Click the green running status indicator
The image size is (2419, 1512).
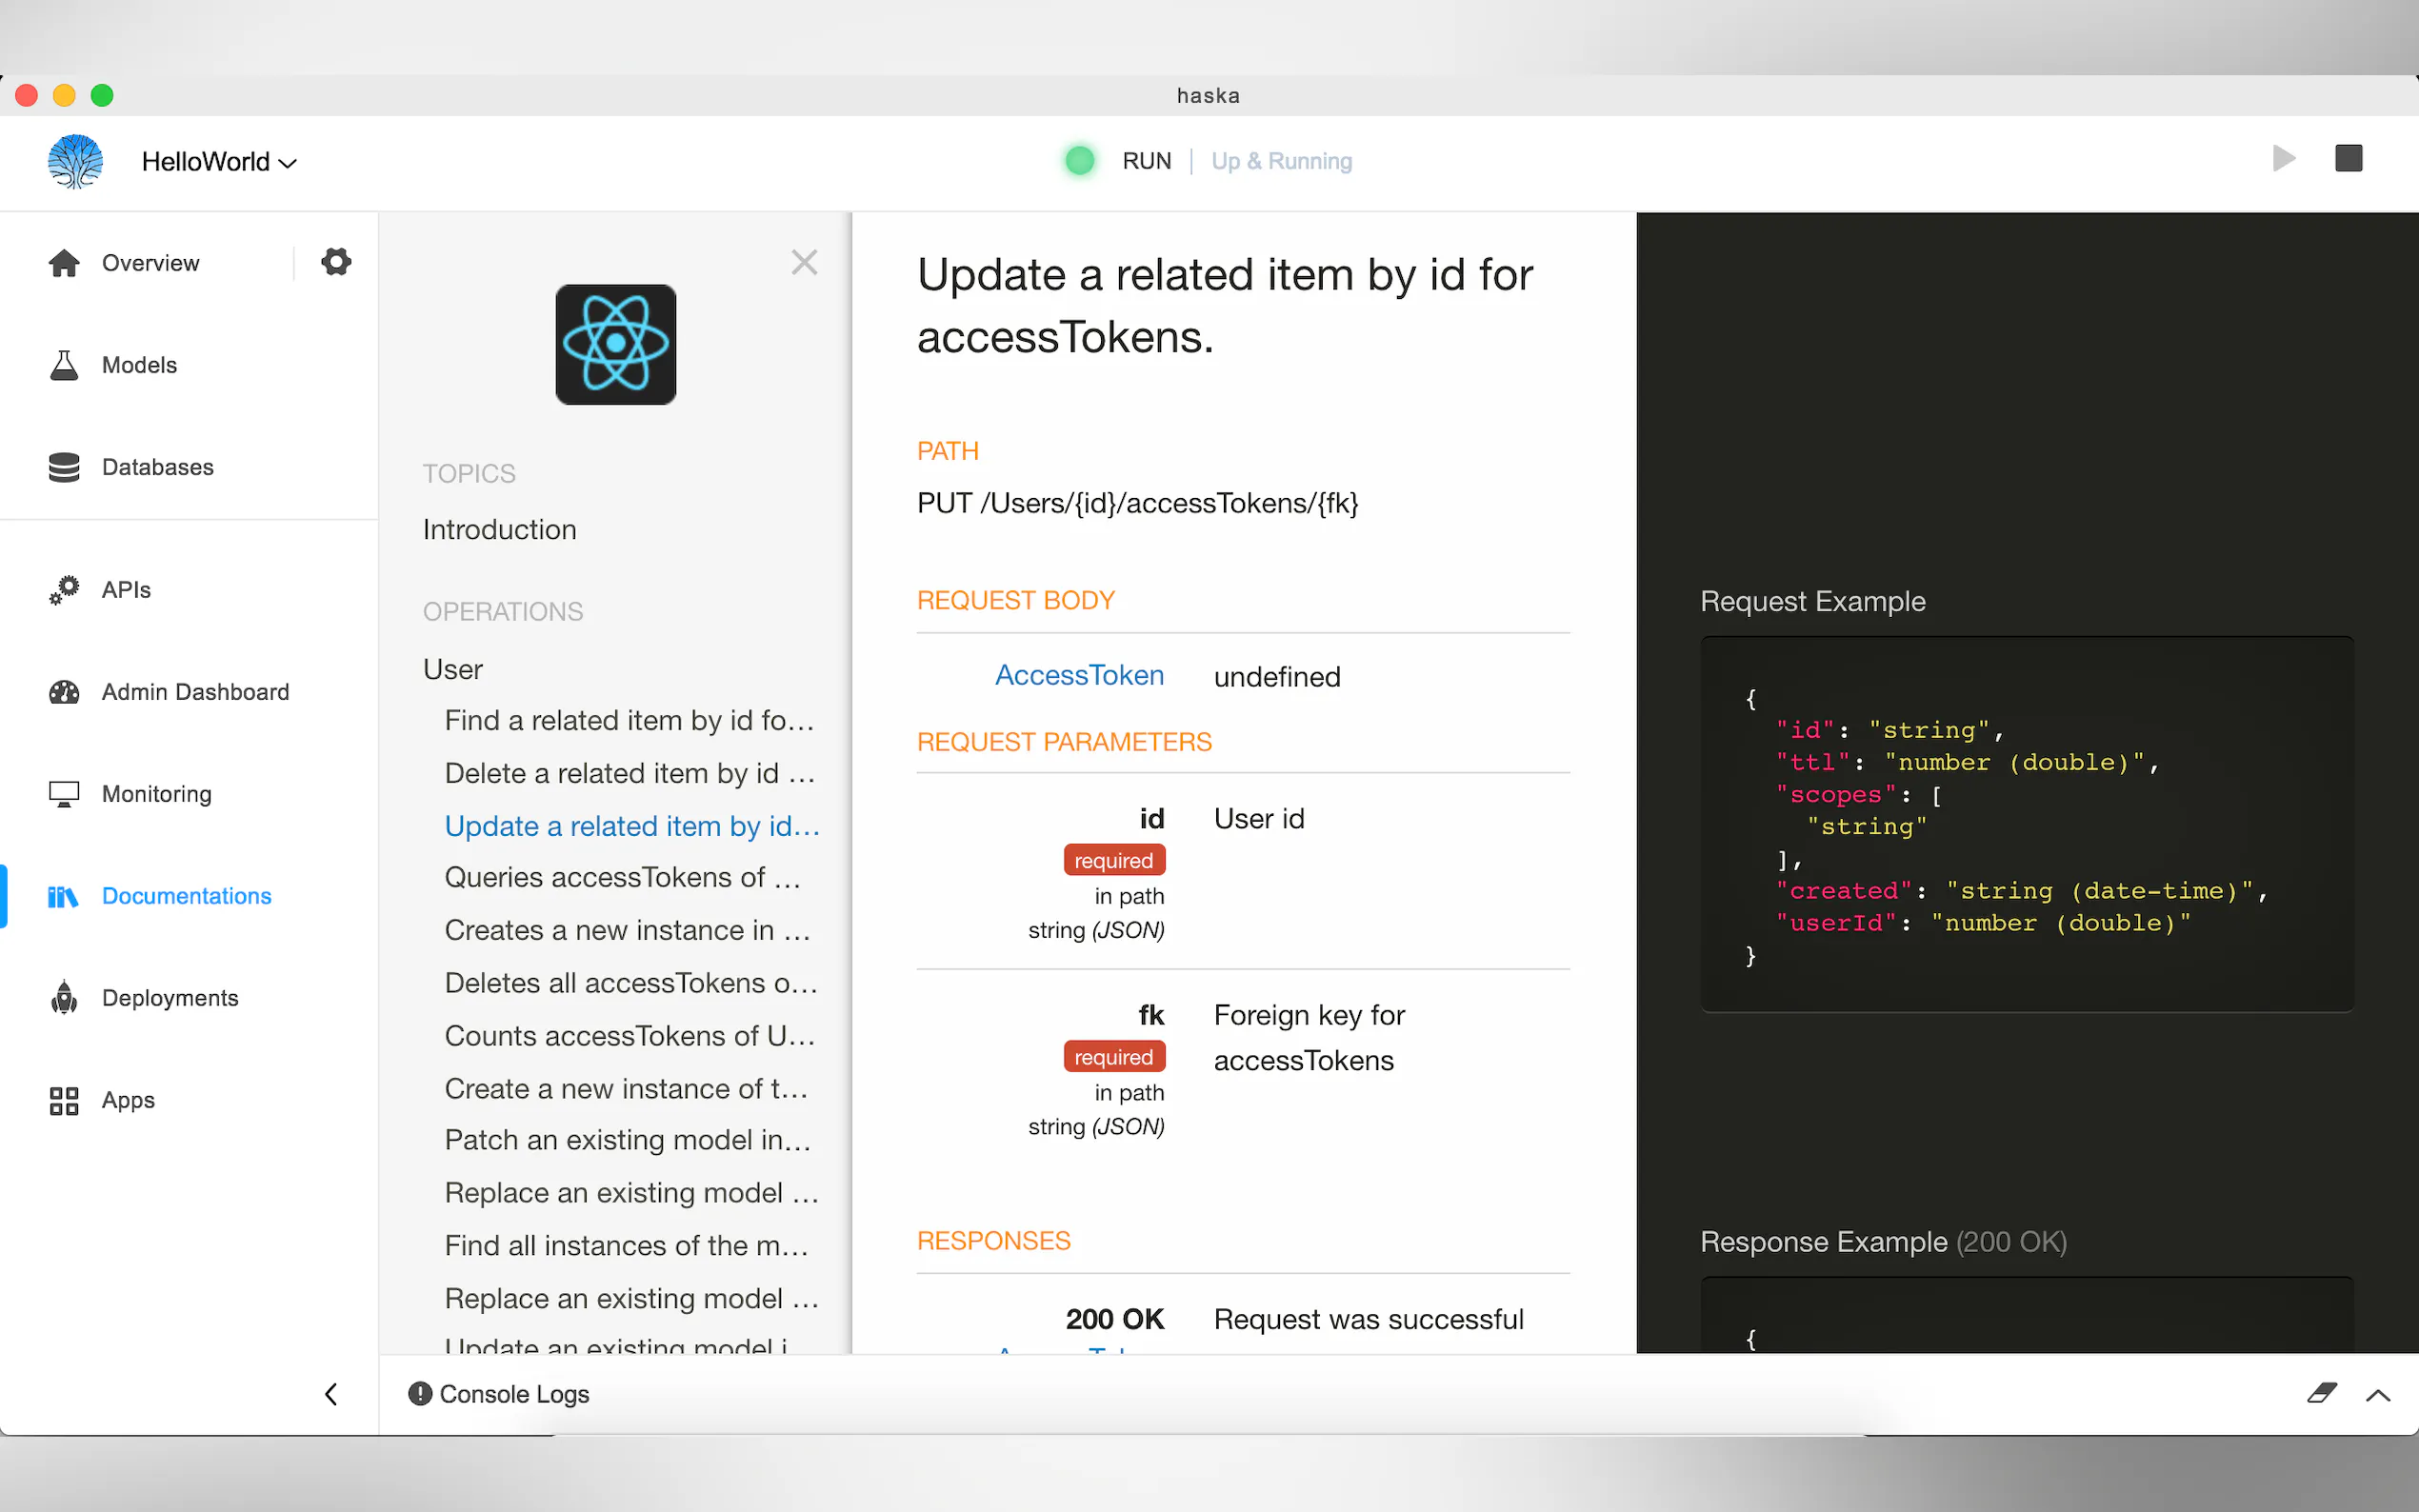[1080, 161]
